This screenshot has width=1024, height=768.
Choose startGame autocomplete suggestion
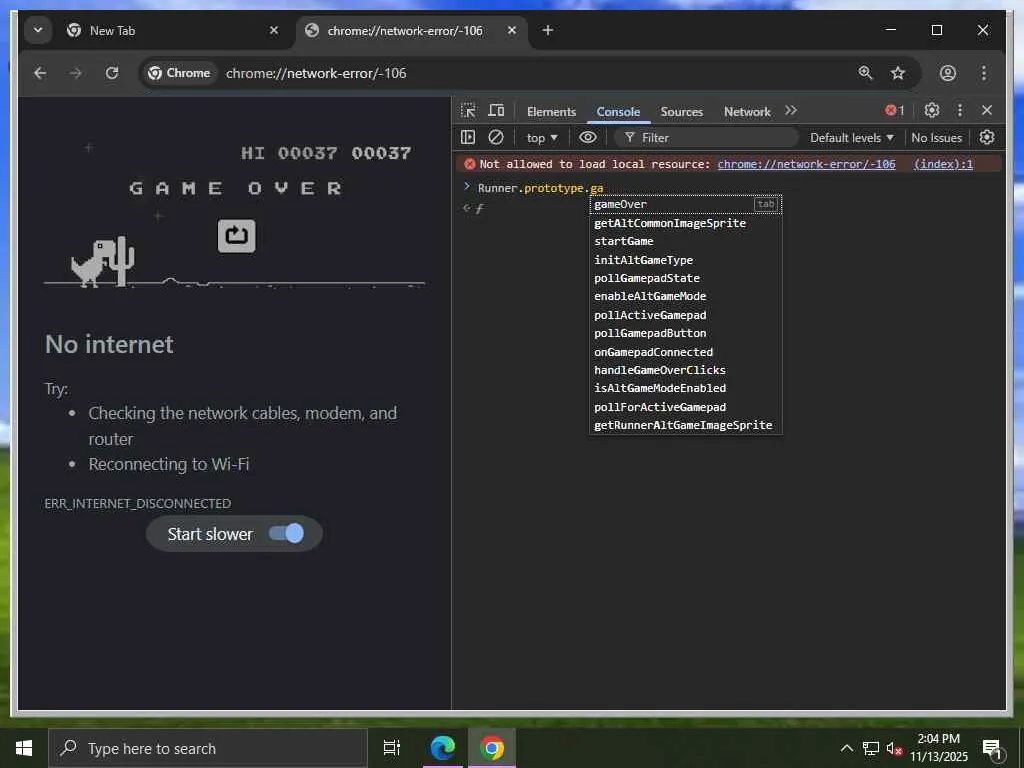(x=685, y=242)
